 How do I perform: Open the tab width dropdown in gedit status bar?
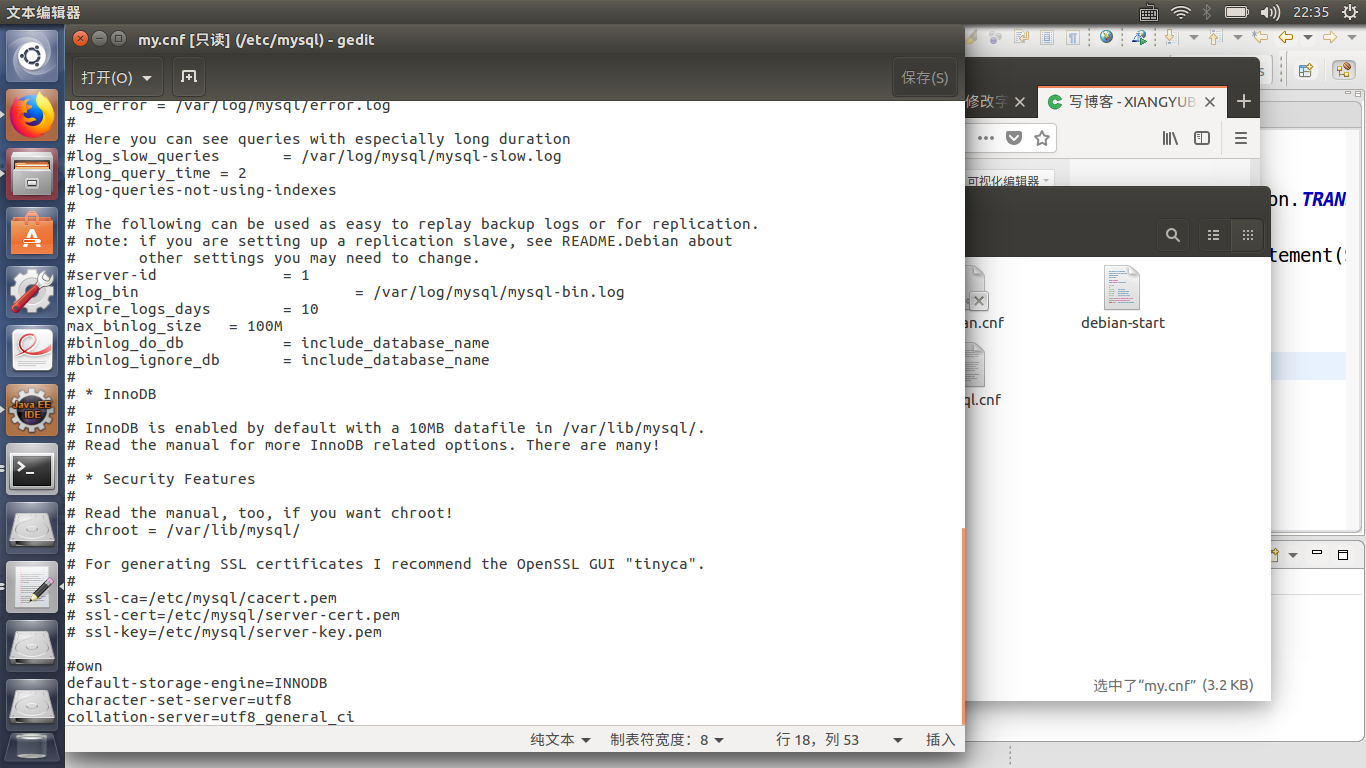pyautogui.click(x=667, y=739)
